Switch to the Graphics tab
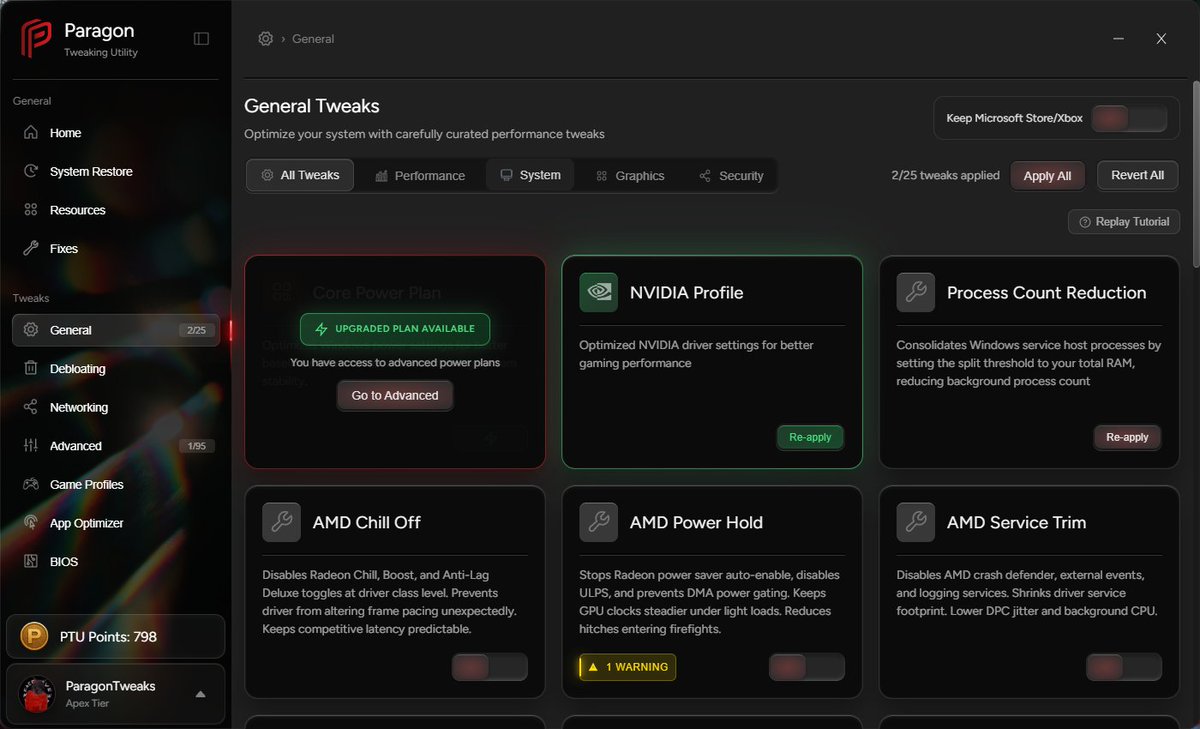1200x729 pixels. click(x=630, y=175)
